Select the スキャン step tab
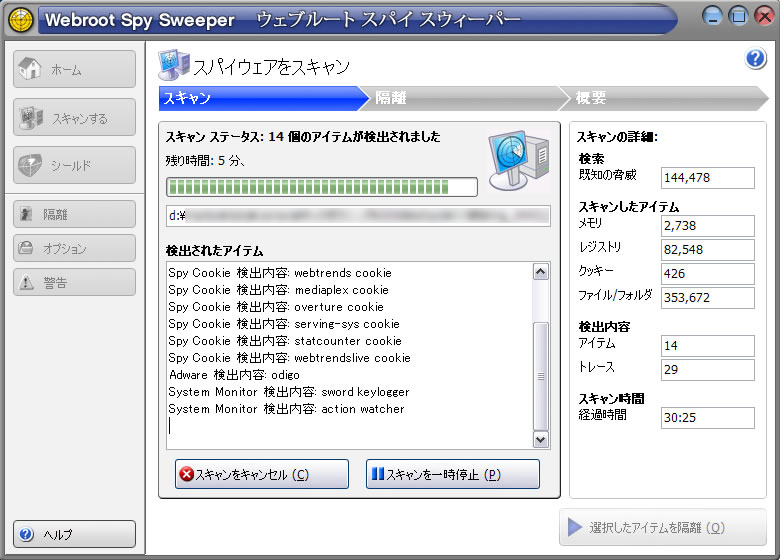 (x=264, y=98)
